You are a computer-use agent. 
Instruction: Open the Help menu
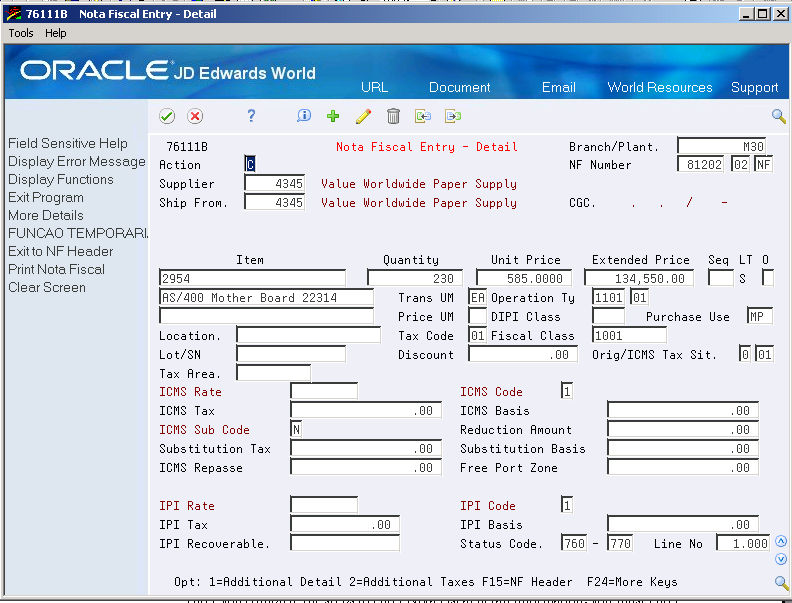56,33
